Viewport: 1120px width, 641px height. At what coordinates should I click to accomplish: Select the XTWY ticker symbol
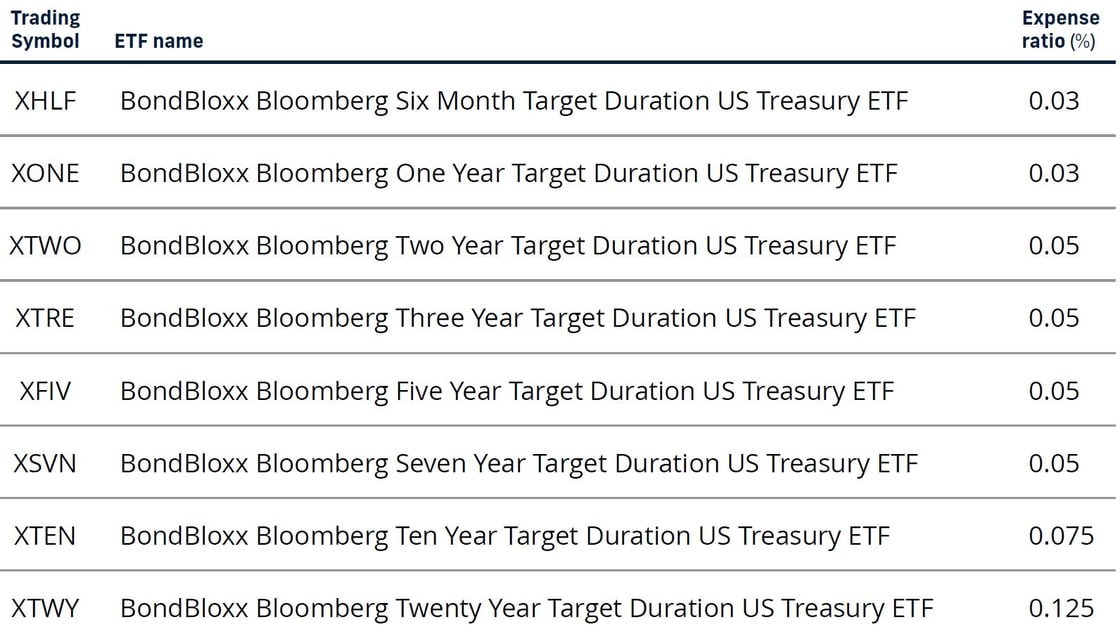[45, 608]
